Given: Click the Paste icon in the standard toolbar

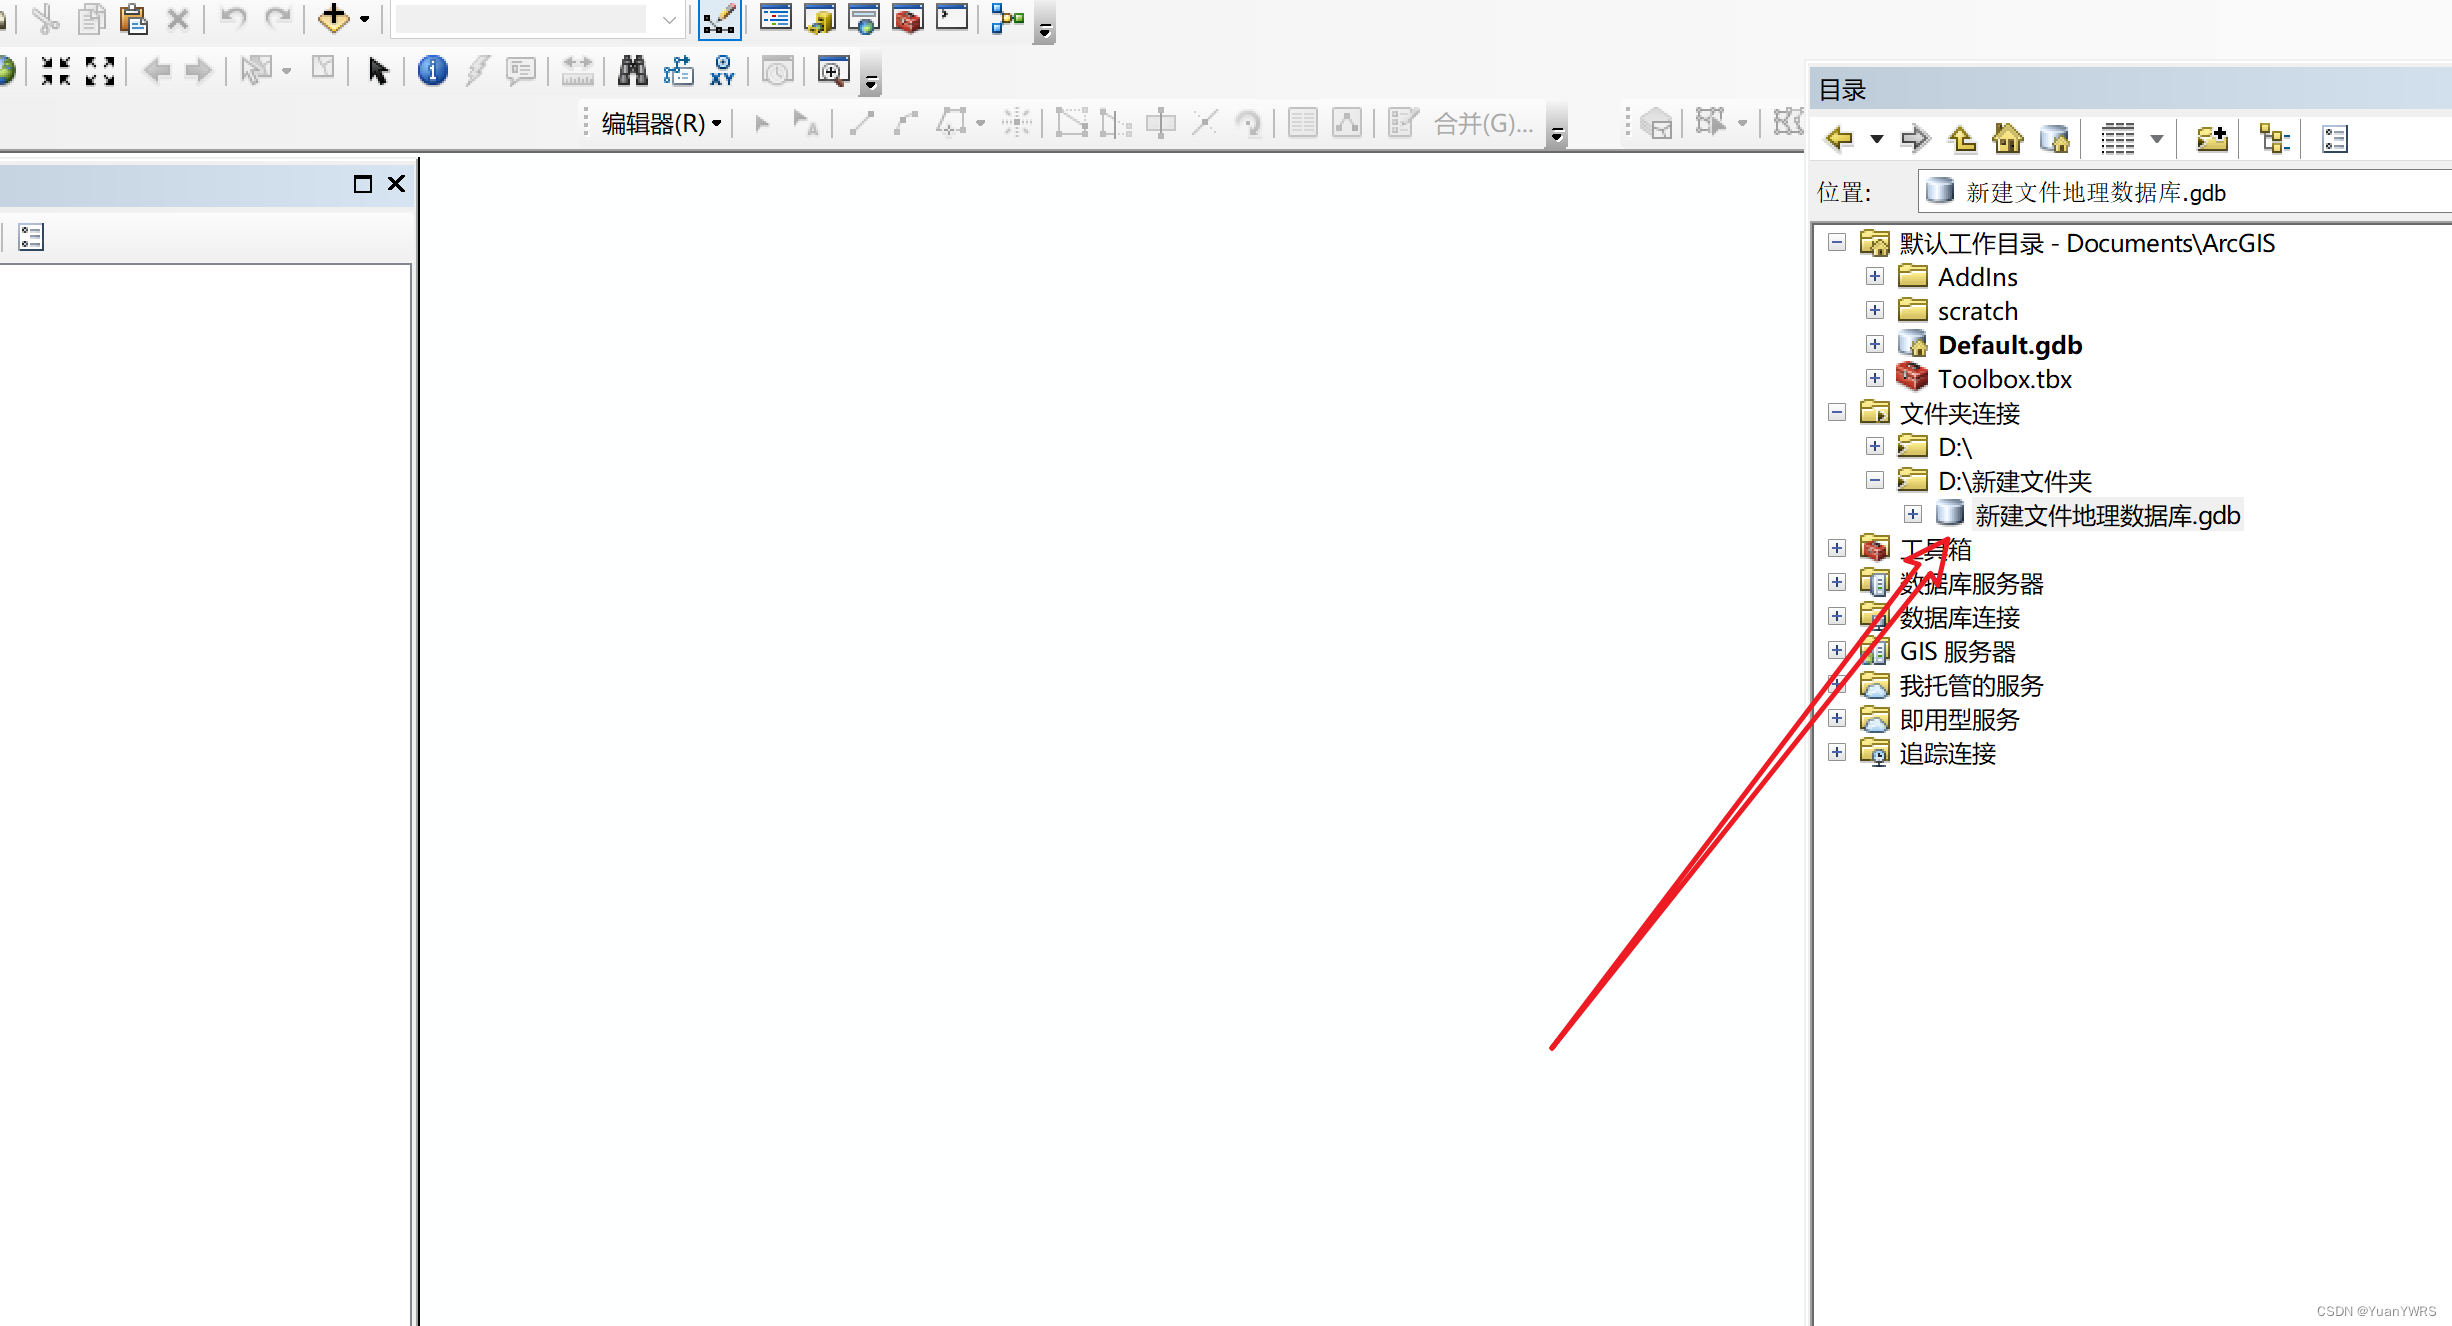Looking at the screenshot, I should coord(134,19).
